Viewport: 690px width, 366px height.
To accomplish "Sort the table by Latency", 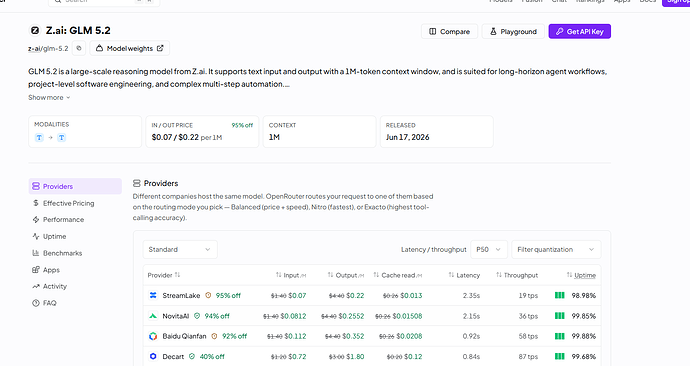I will coord(464,275).
